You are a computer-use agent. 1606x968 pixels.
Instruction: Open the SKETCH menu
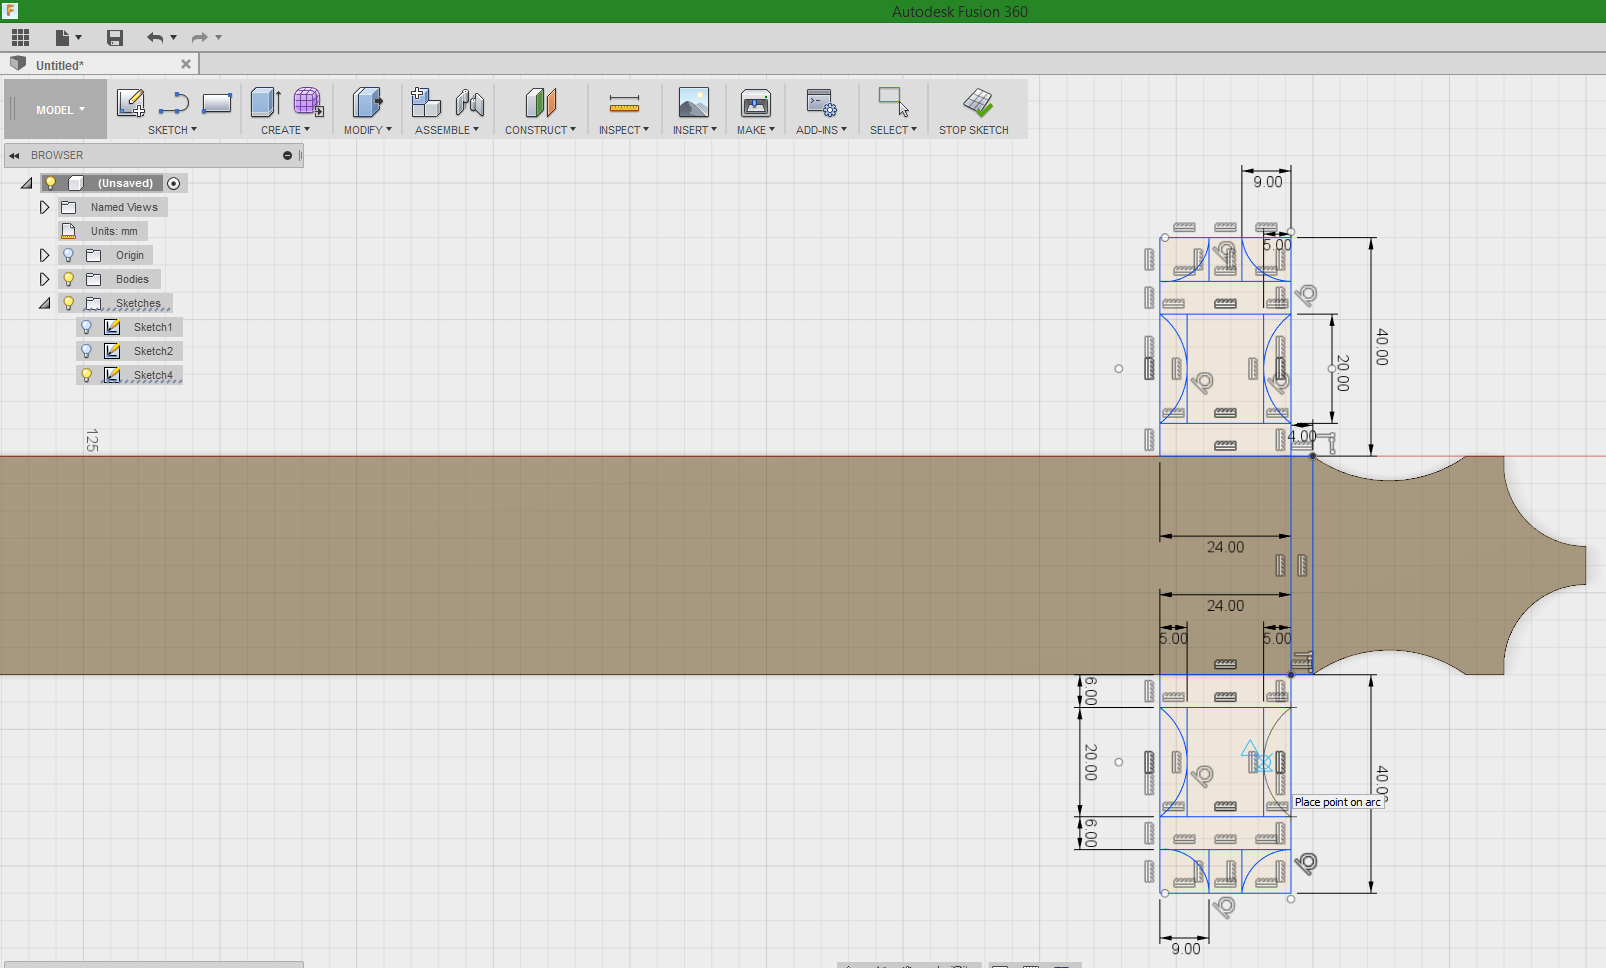172,130
